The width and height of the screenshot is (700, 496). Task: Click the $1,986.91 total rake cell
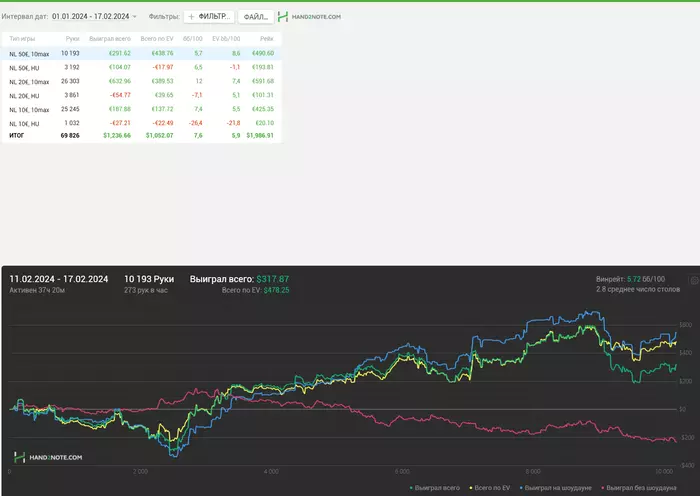(x=260, y=135)
